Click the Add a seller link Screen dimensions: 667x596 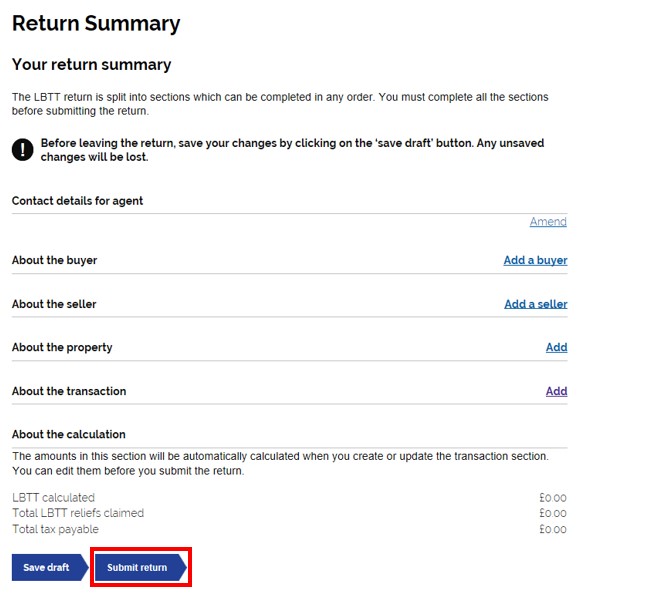pos(536,304)
